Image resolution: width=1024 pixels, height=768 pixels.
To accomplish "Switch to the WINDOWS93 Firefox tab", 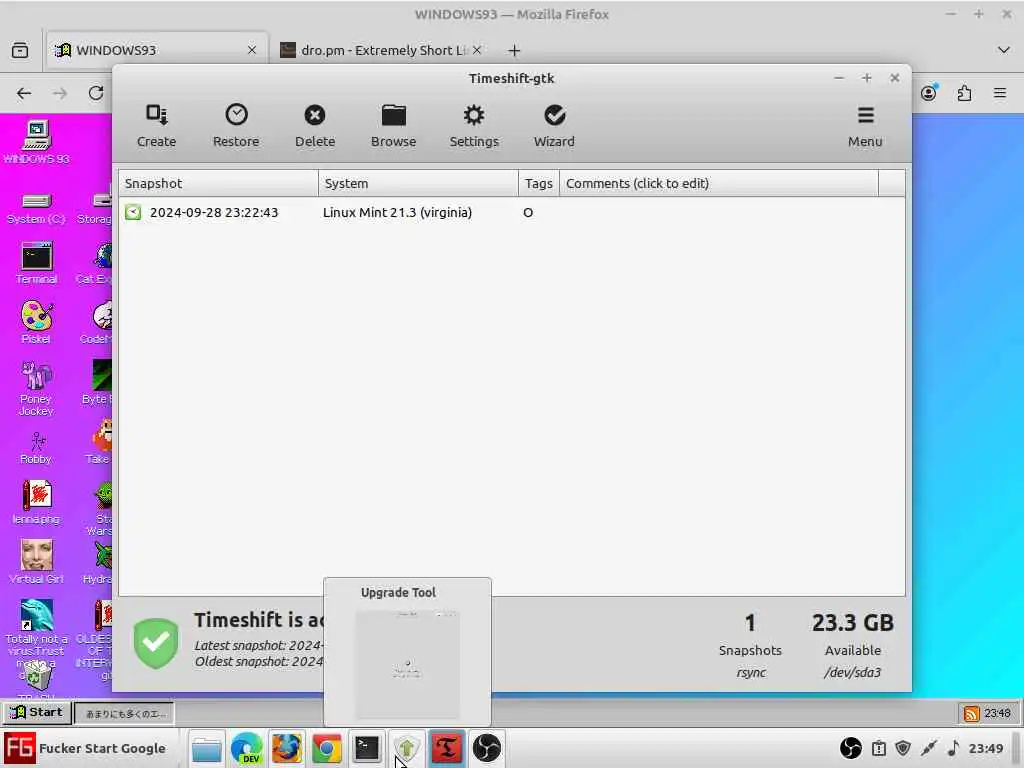I will coord(156,50).
